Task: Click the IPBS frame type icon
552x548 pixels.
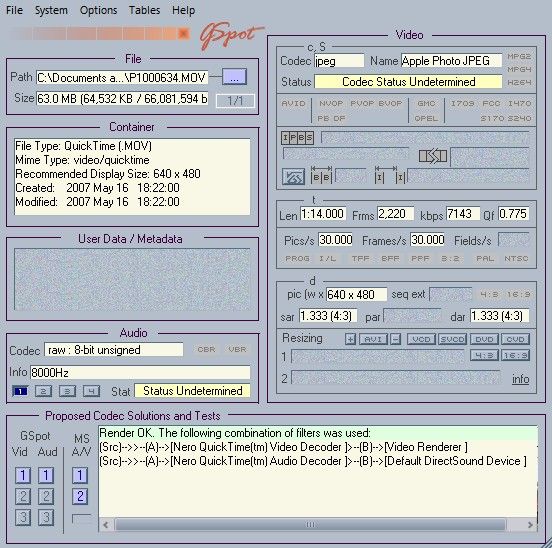Action: point(297,138)
